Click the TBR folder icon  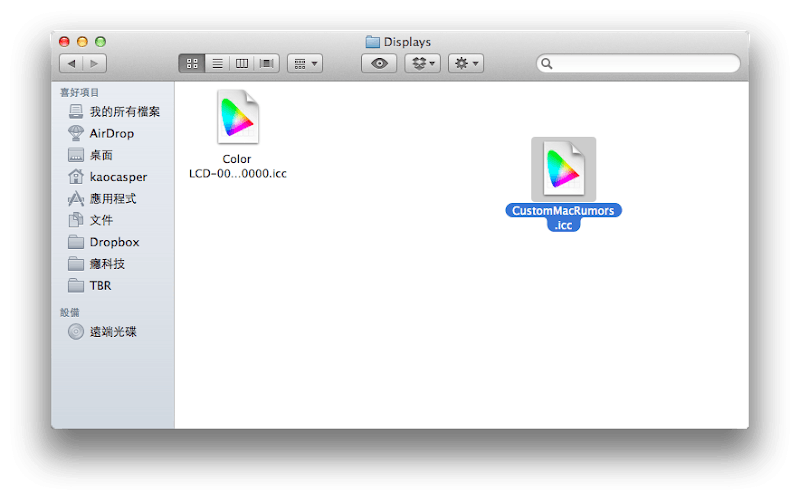76,286
